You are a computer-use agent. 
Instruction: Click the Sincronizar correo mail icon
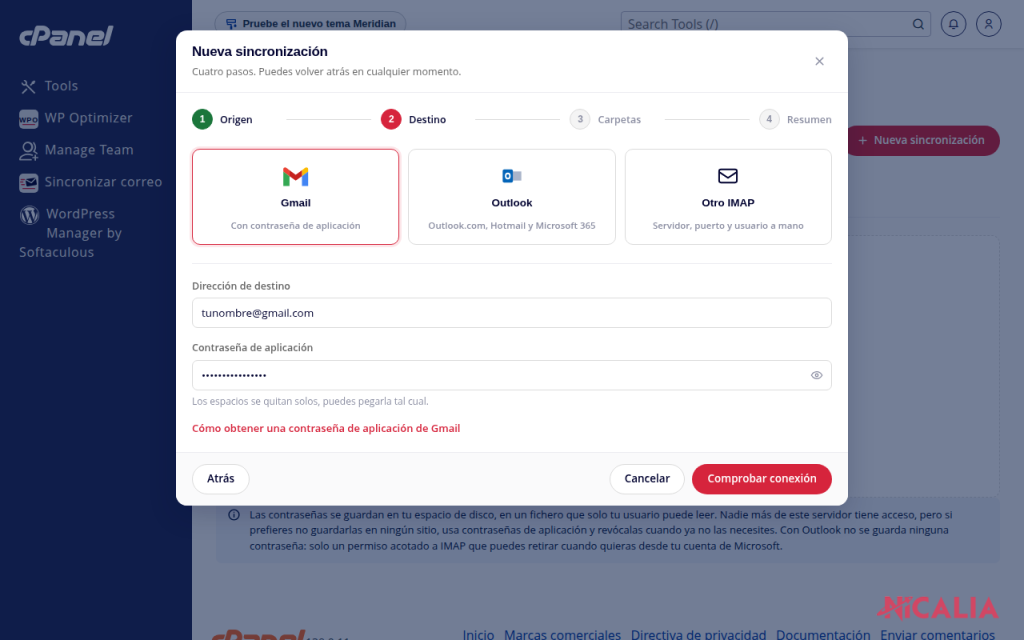pyautogui.click(x=28, y=183)
